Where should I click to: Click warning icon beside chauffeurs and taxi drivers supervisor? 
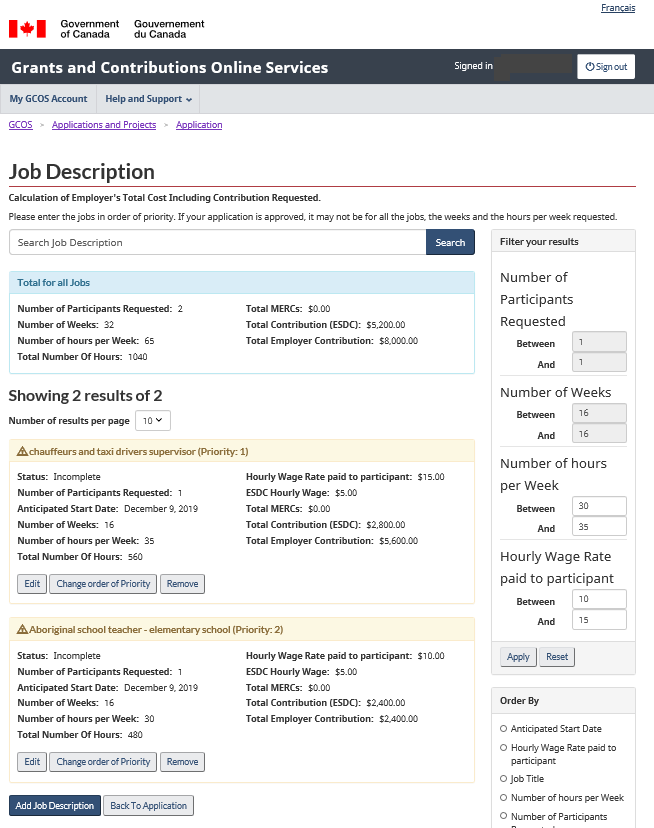22,451
